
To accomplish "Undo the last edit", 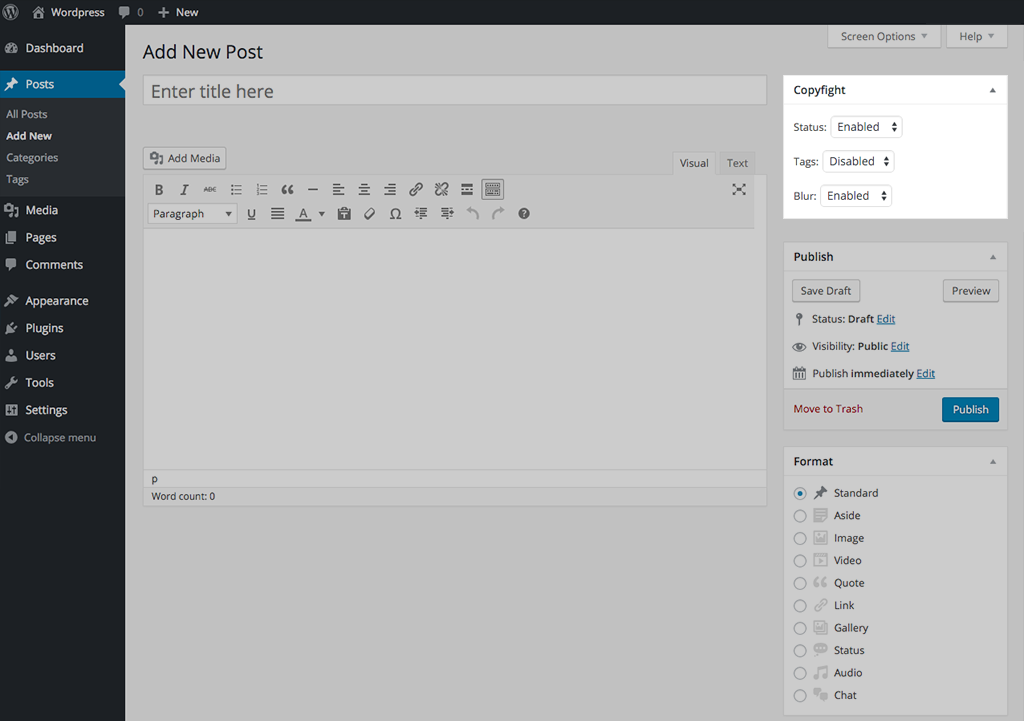I will (x=473, y=214).
